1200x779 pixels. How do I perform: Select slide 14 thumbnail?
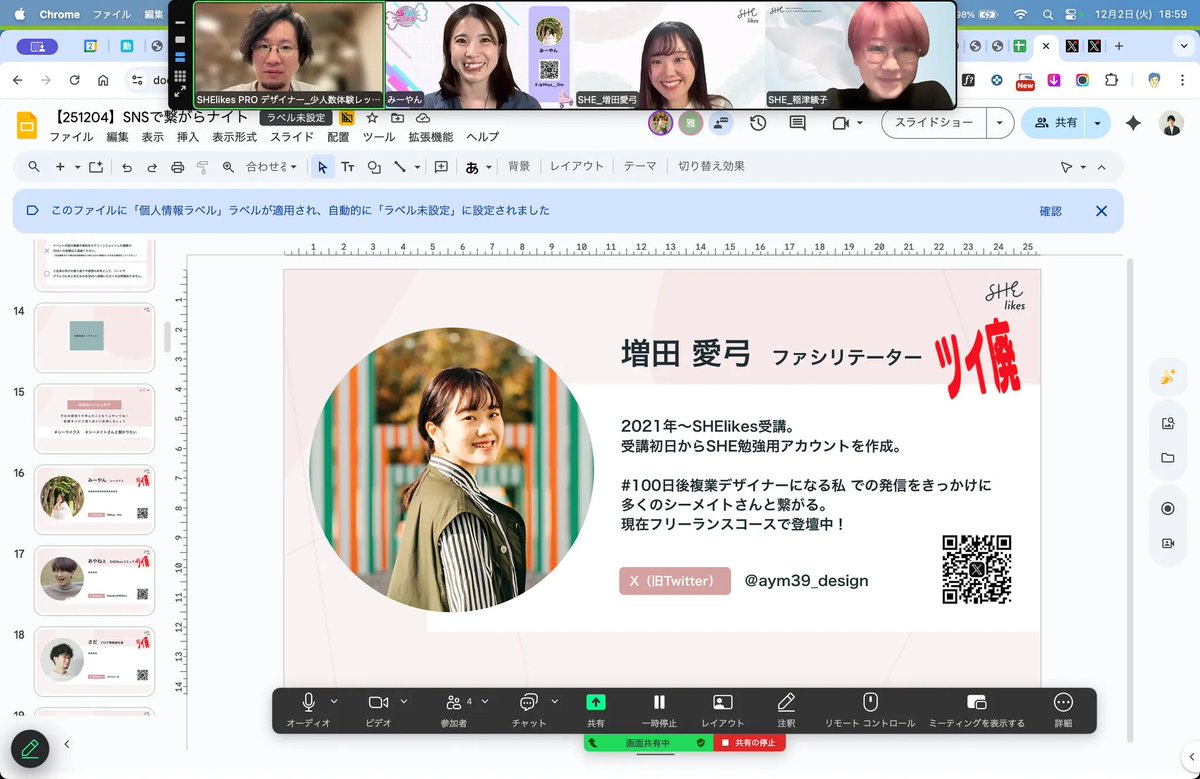[x=94, y=338]
